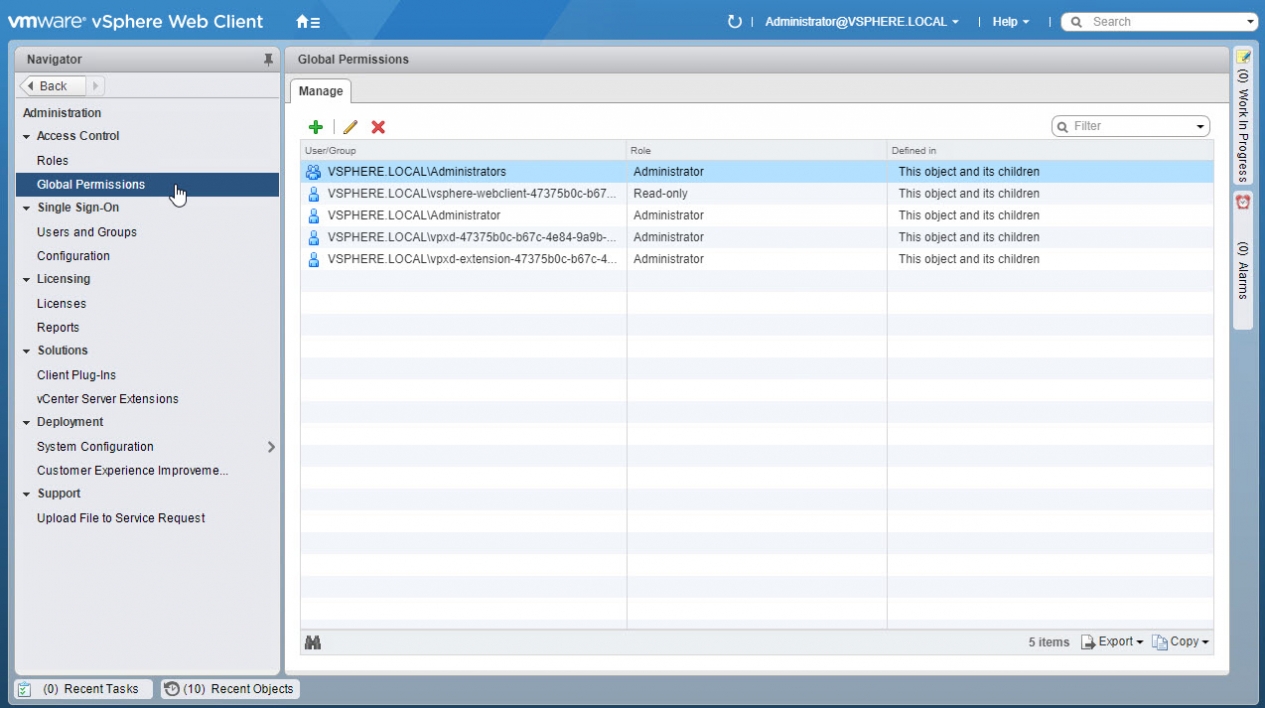Open the Administrator@VSPHERE.LOCAL user dropdown
This screenshot has width=1265, height=708.
click(x=861, y=21)
